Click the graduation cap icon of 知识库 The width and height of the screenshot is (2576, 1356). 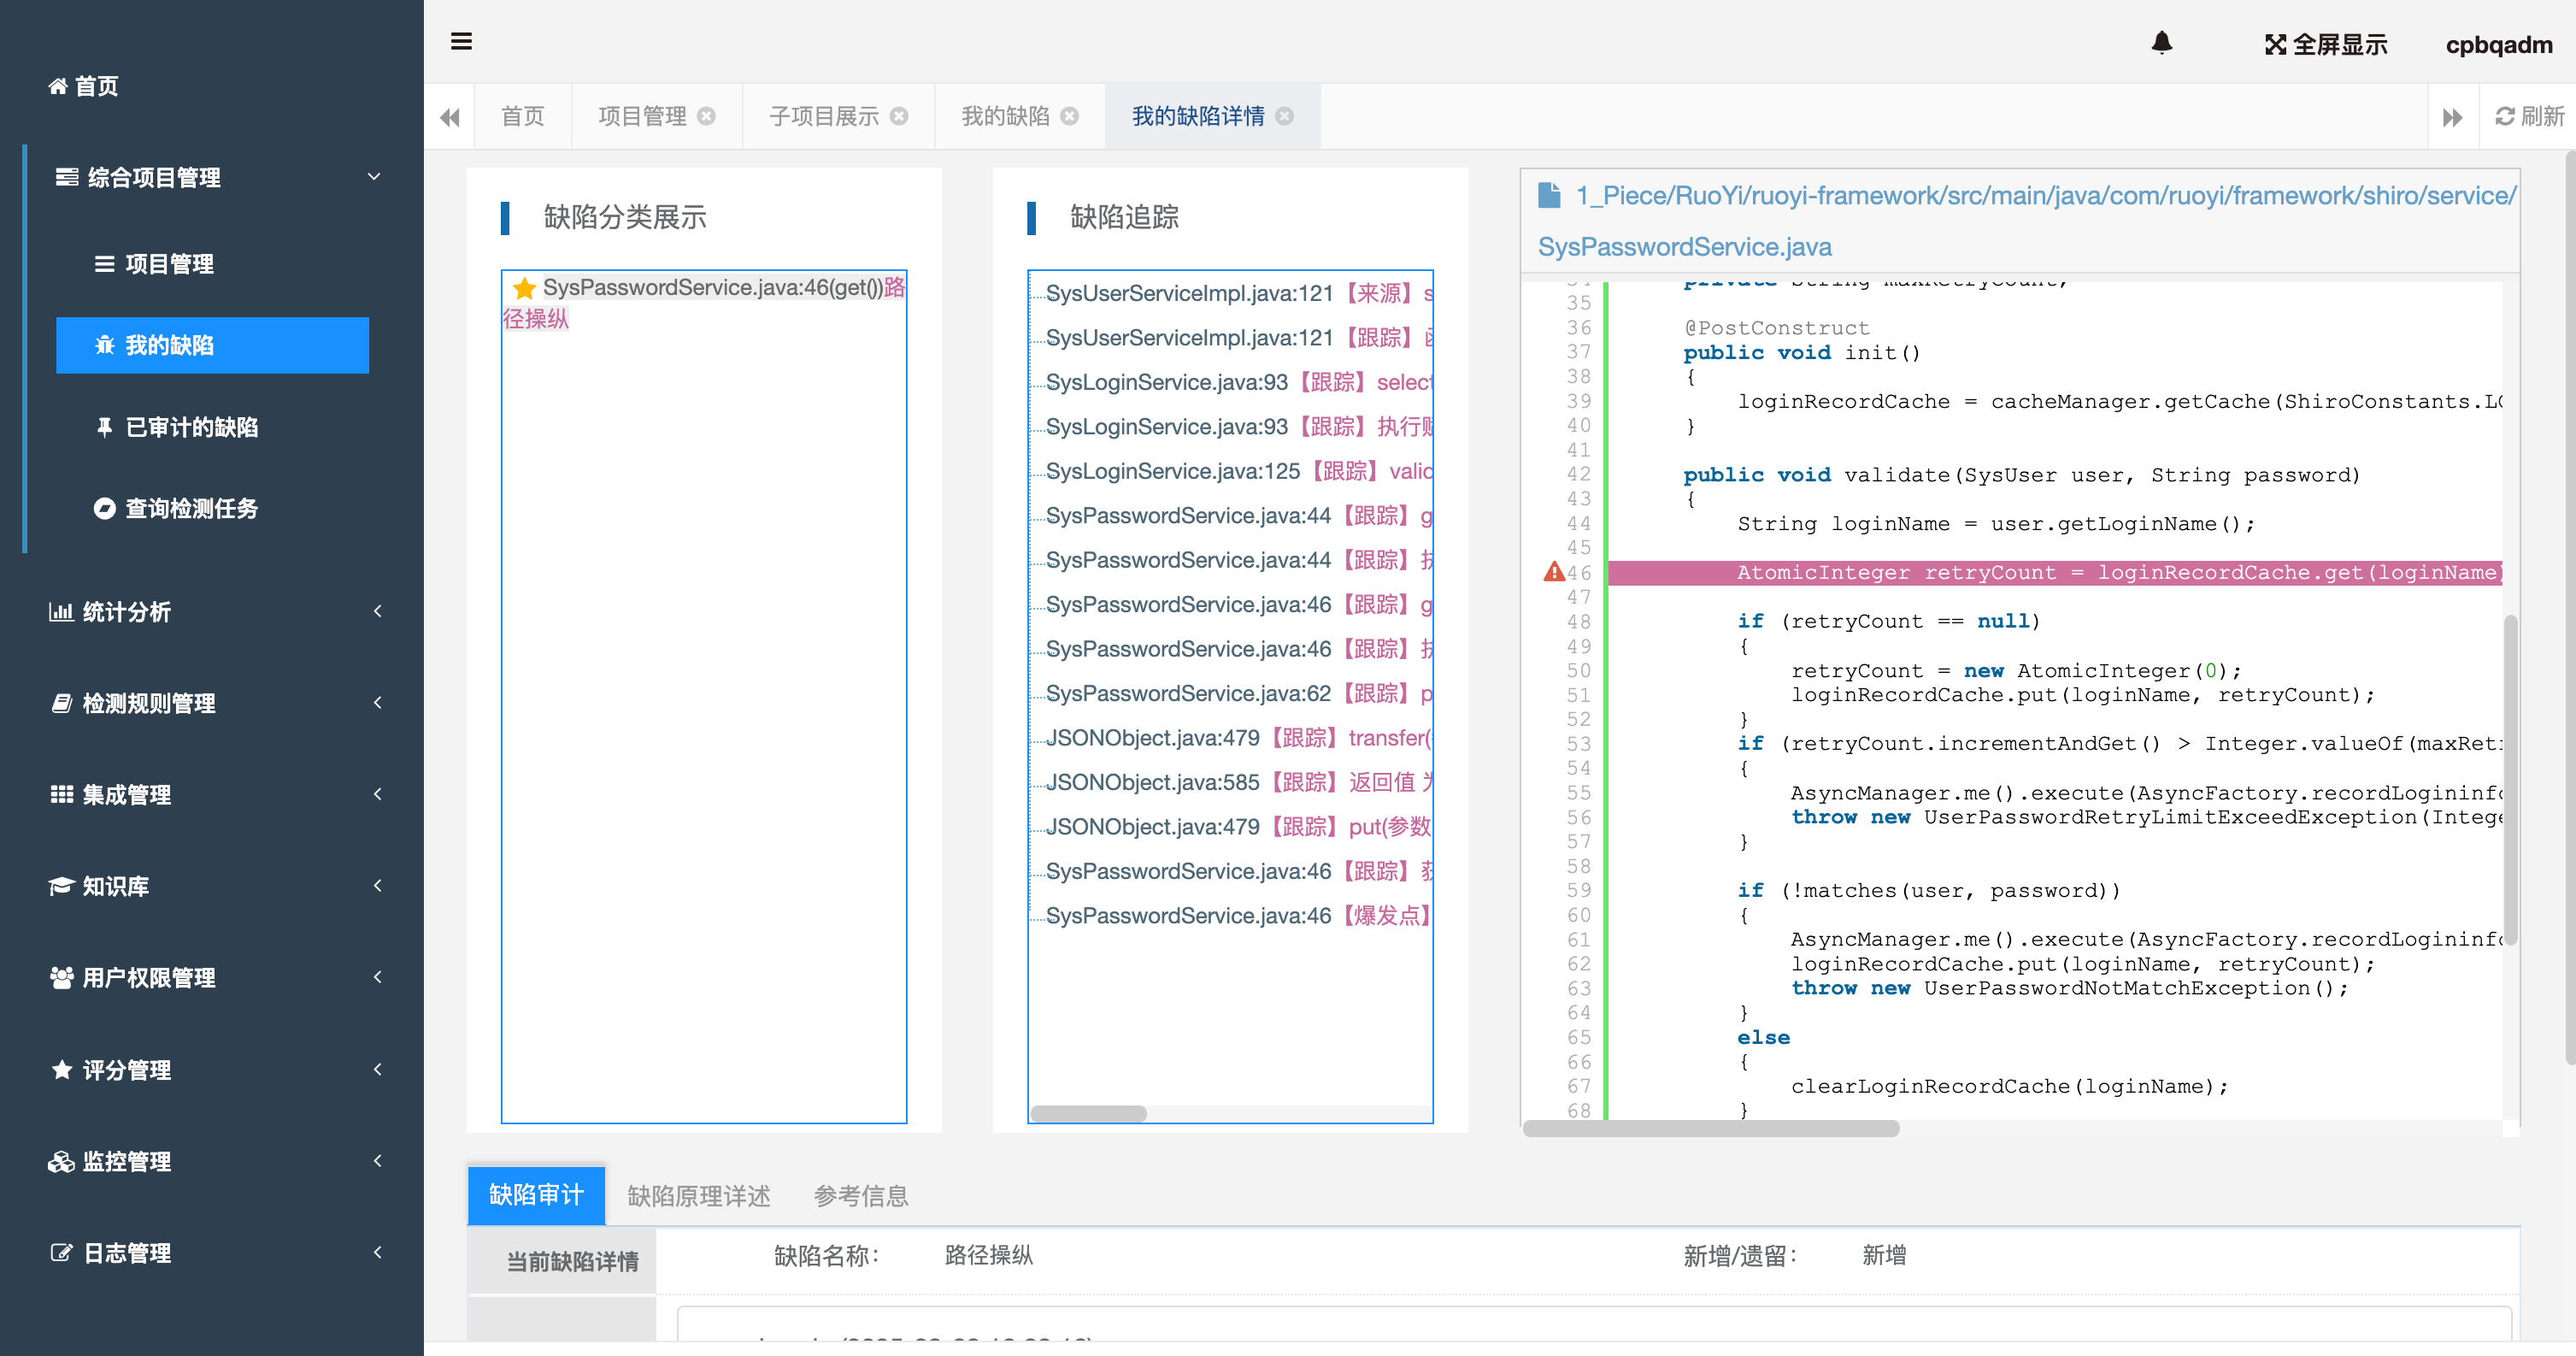[x=61, y=886]
